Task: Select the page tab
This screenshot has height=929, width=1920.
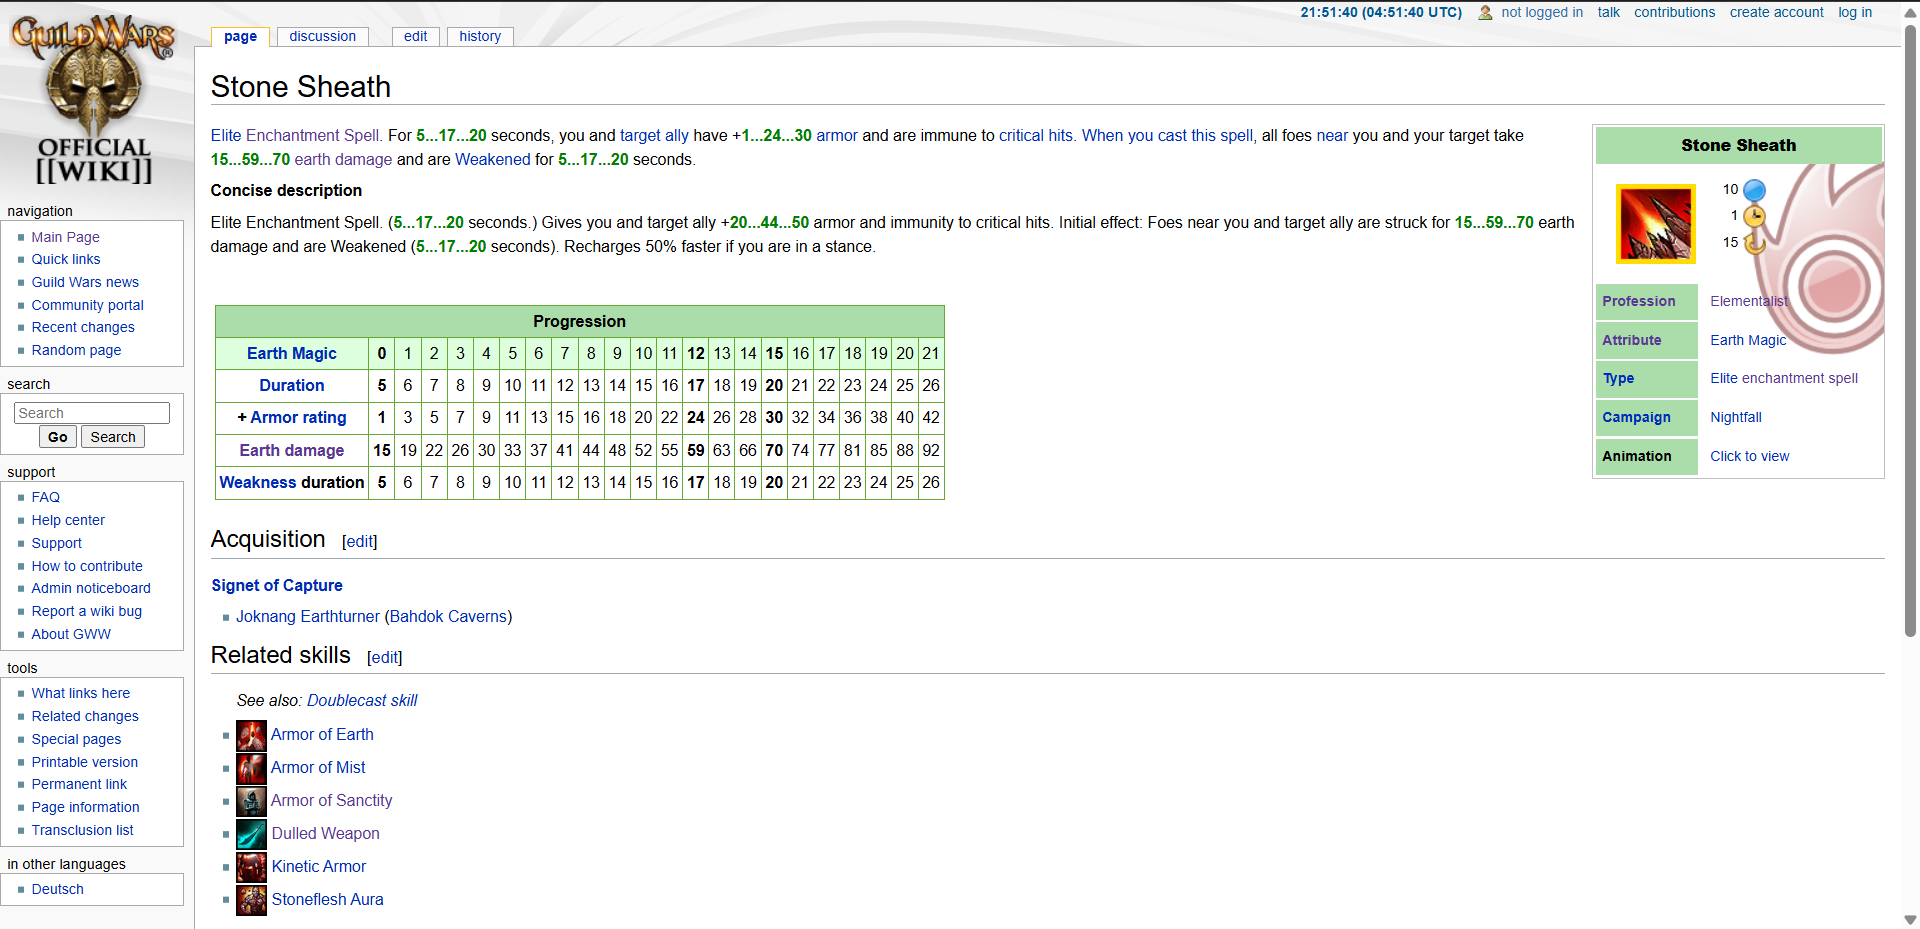Action: coord(240,36)
